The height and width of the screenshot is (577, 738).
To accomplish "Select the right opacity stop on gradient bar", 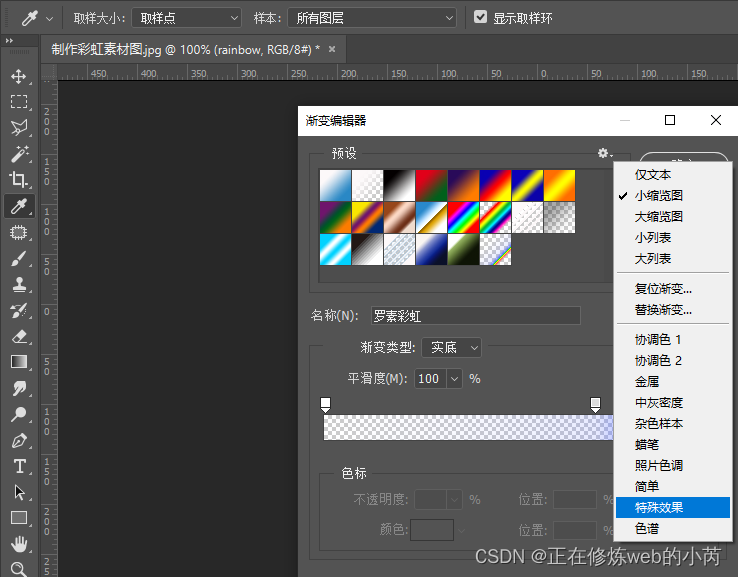I will pos(595,405).
